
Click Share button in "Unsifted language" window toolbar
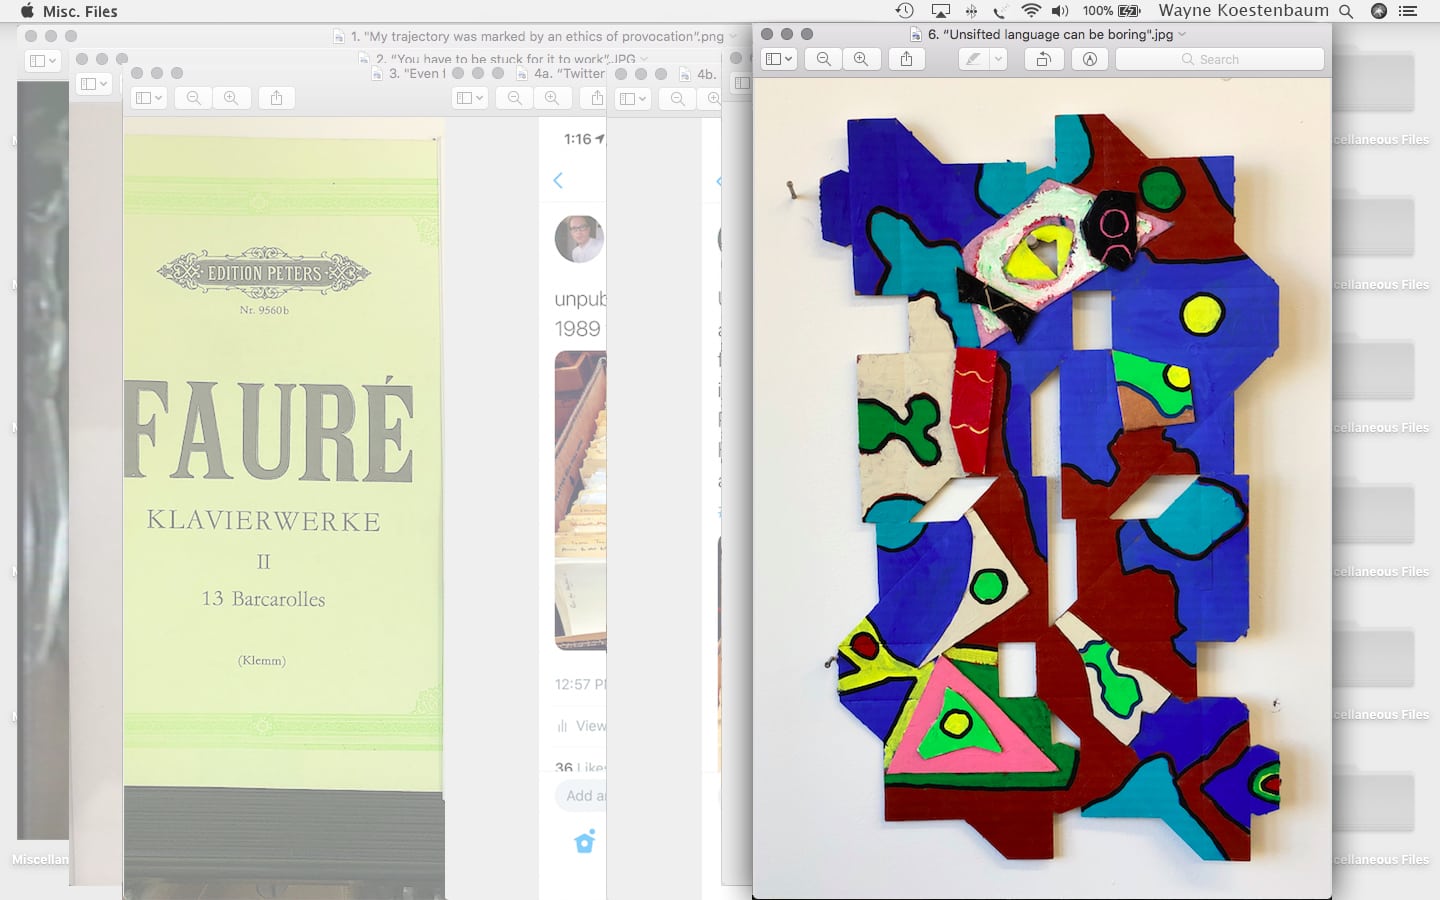click(906, 59)
